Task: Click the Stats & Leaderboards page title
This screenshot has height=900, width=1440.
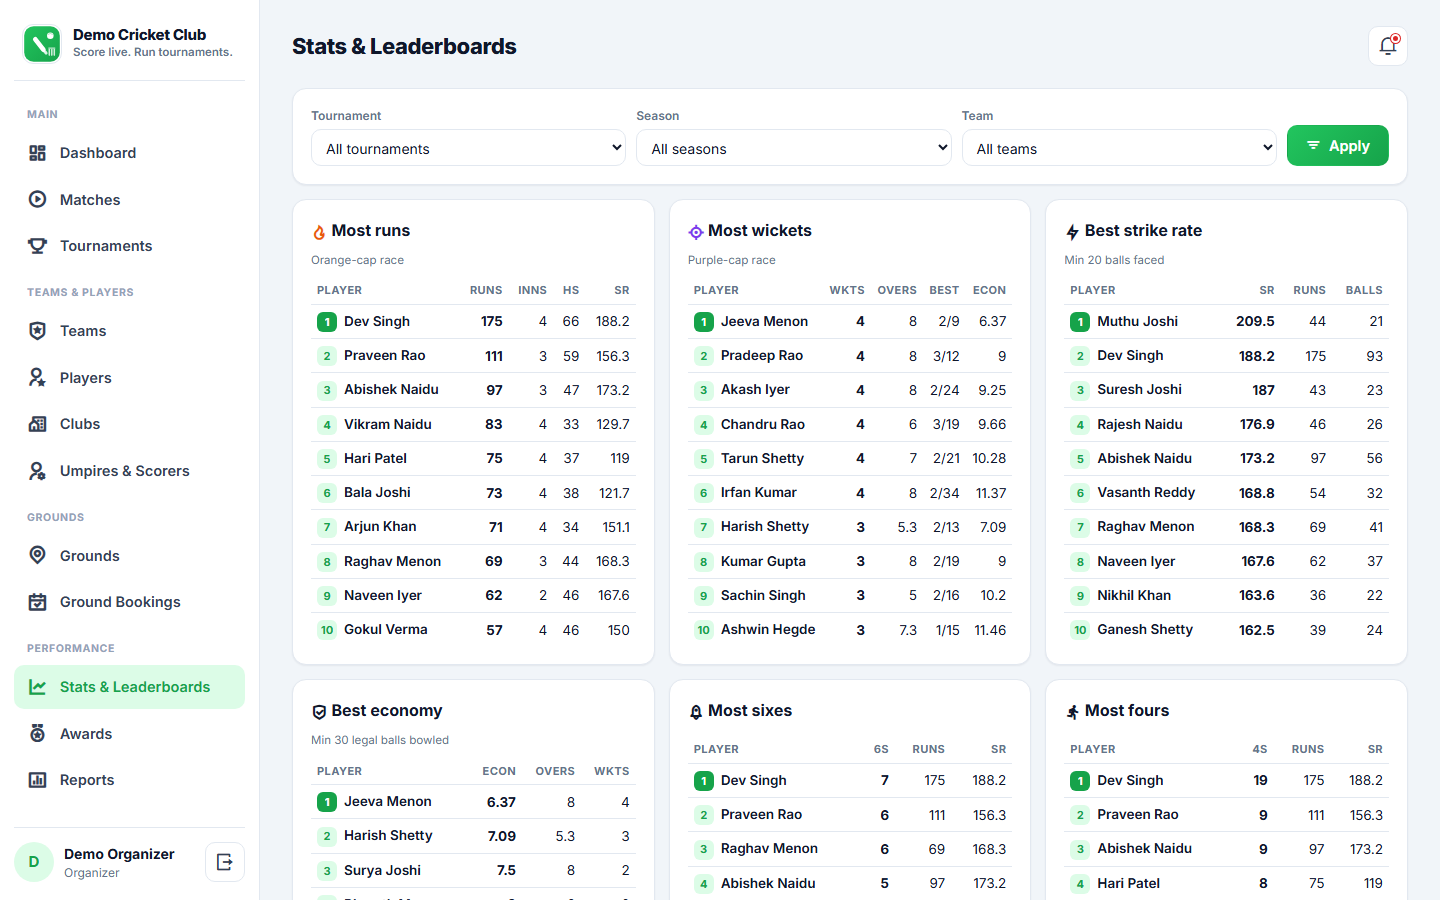Action: pyautogui.click(x=404, y=46)
